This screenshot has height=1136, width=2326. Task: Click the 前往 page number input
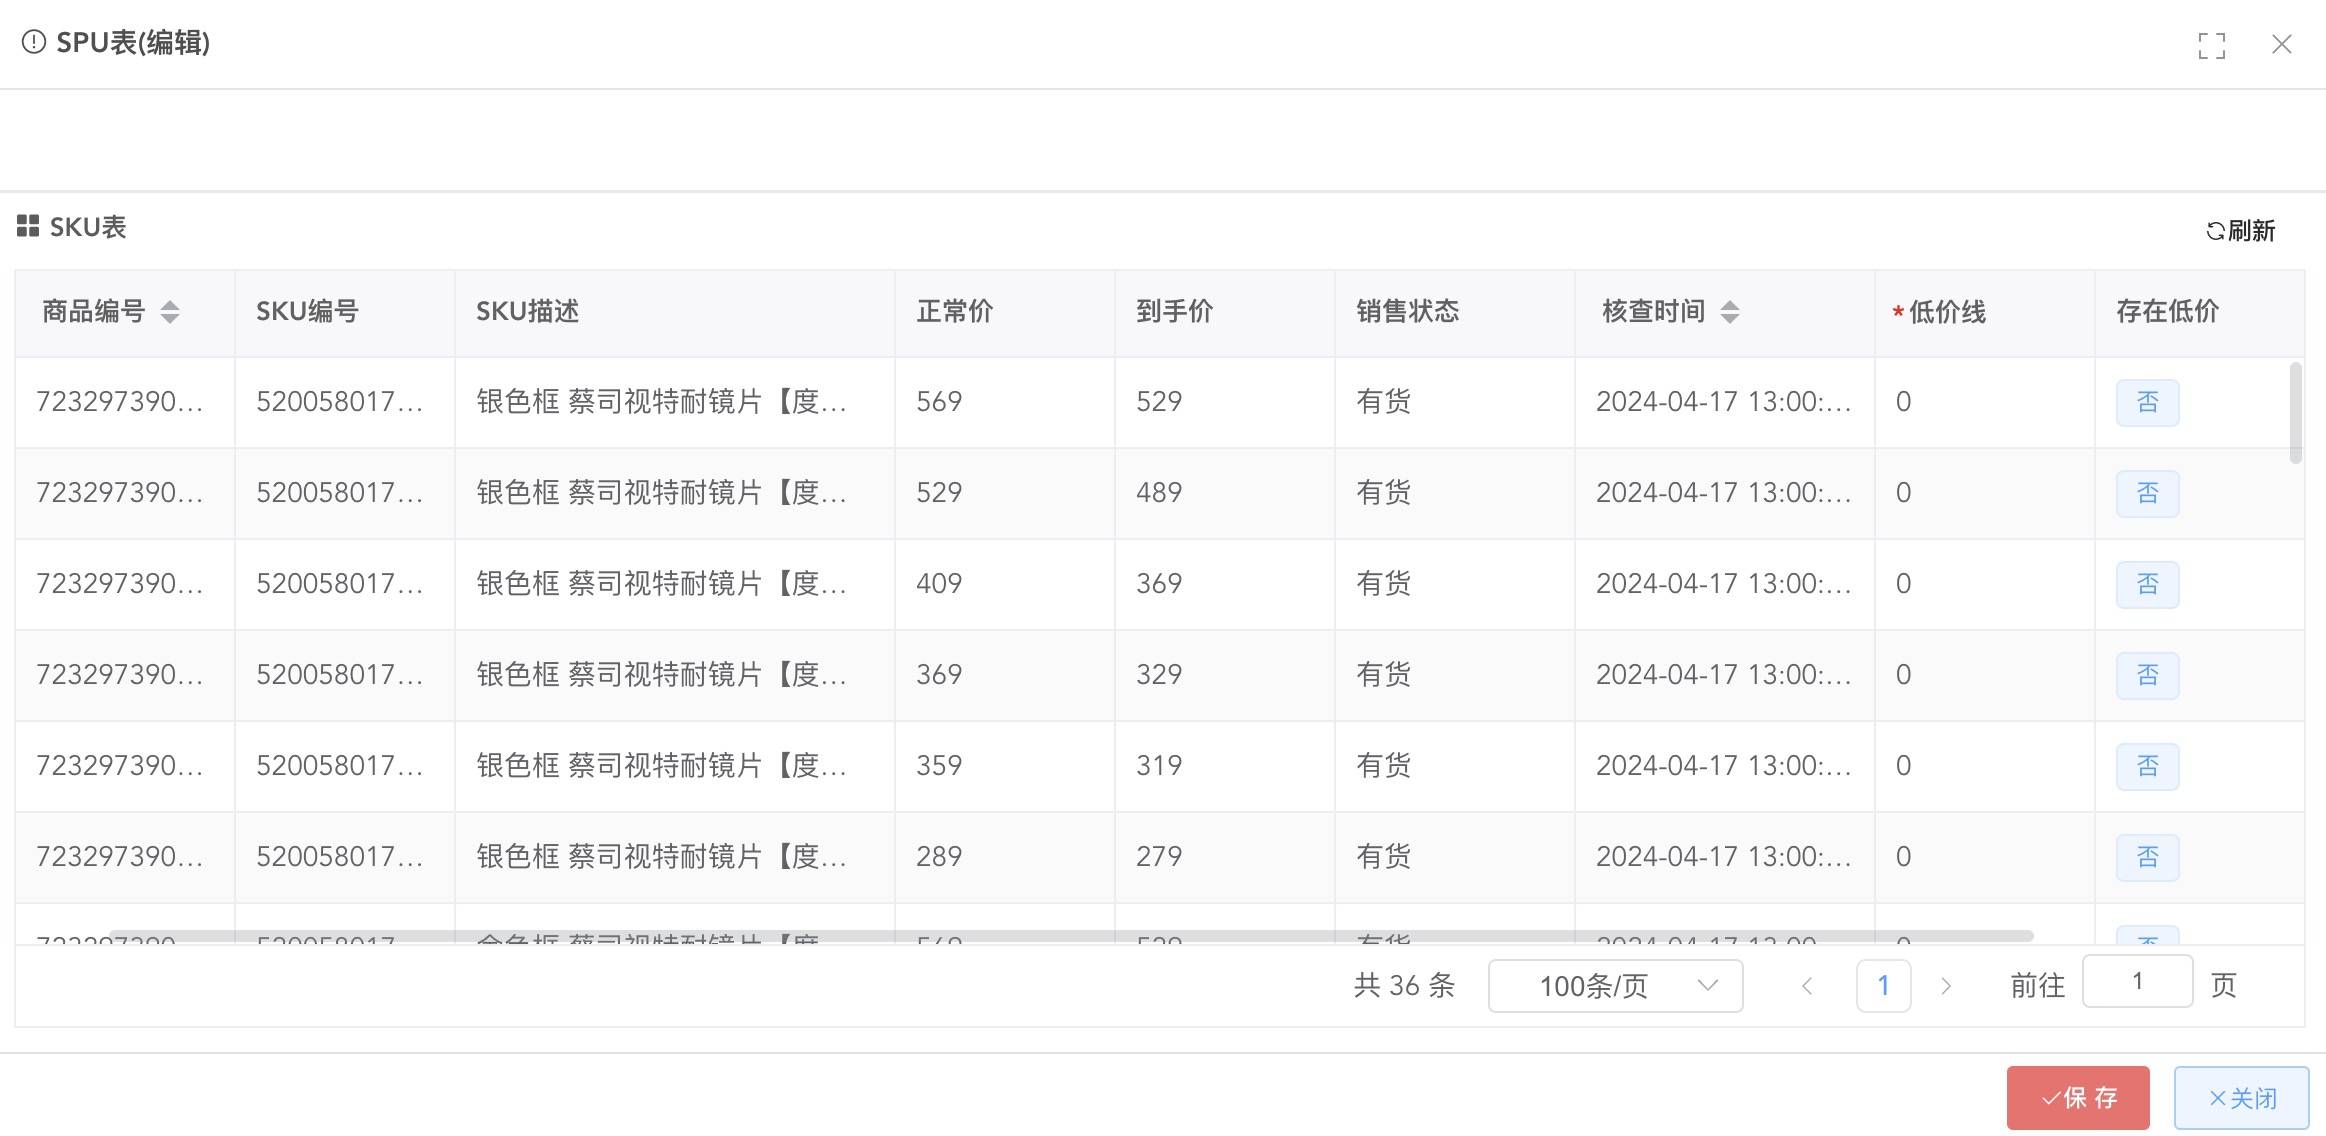pyautogui.click(x=2137, y=981)
